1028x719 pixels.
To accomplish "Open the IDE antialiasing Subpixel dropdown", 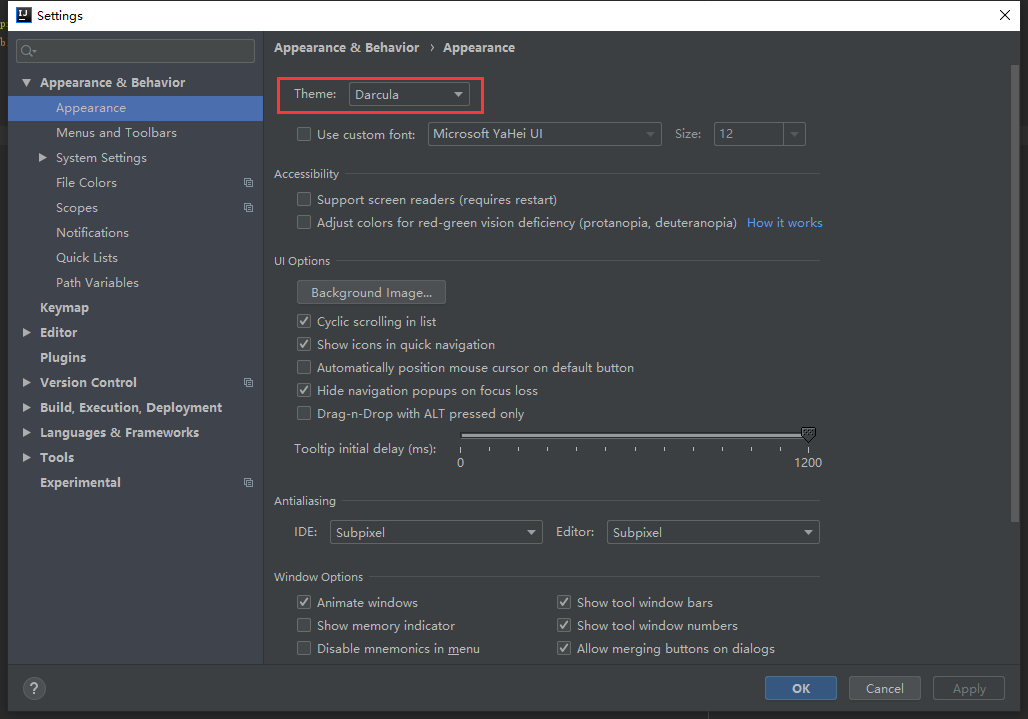I will click(x=436, y=532).
